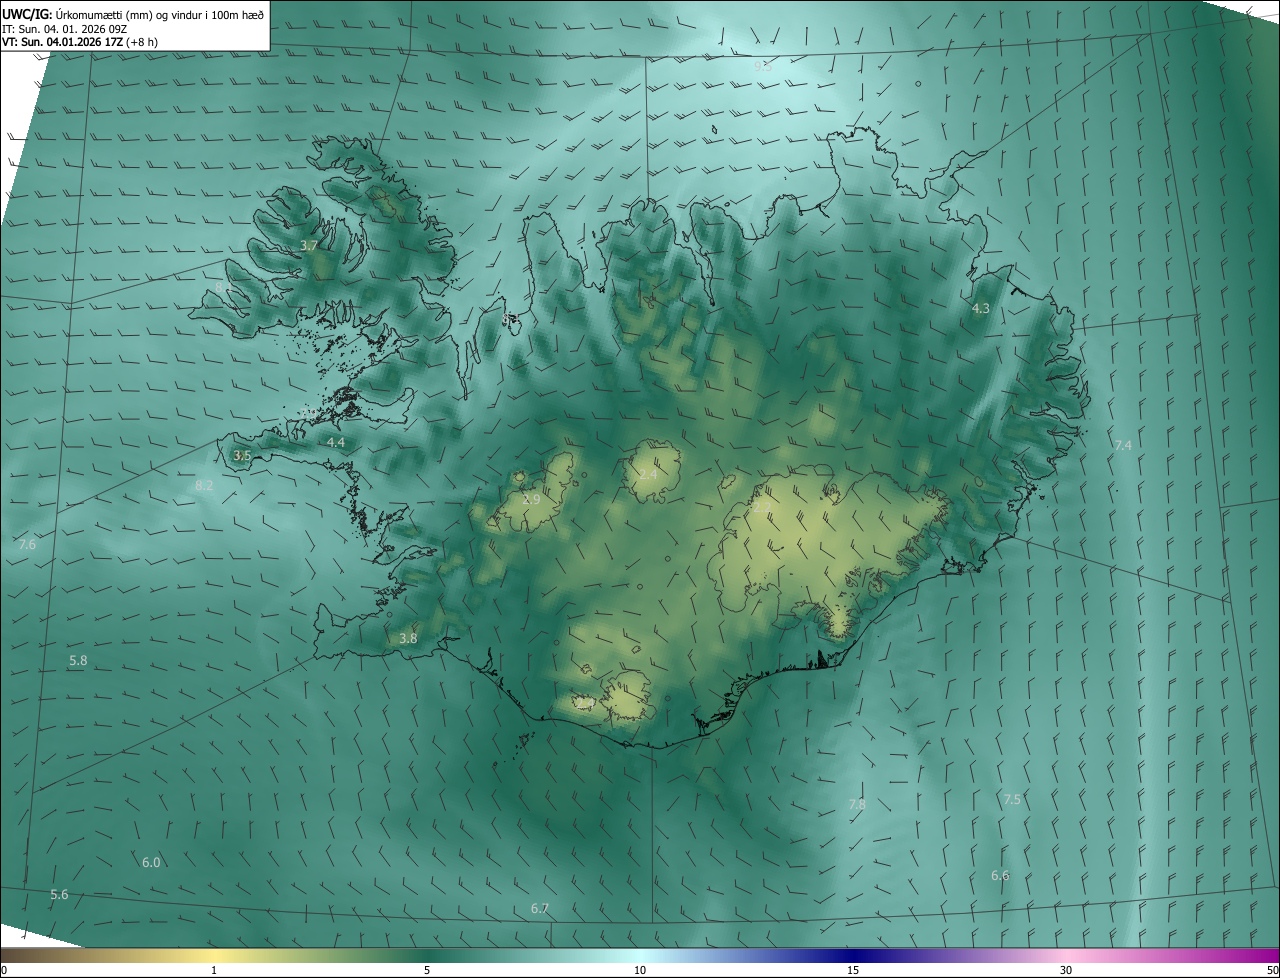Screen dimensions: 1280x978
Task: Click the 0 tick on the color scale
Action: point(4,970)
